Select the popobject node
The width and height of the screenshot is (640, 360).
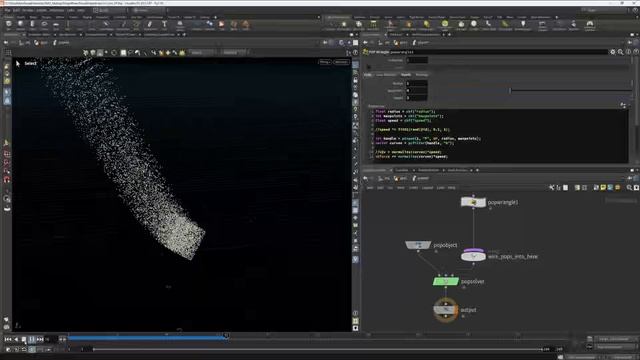(418, 245)
